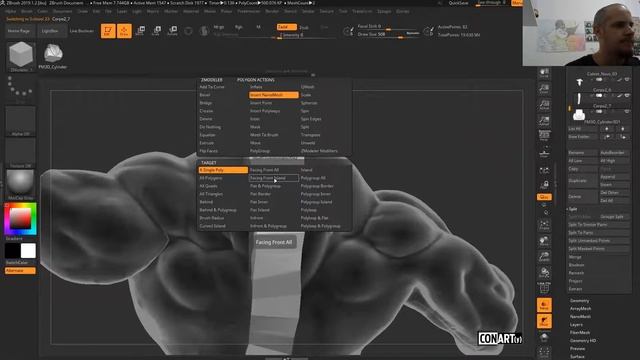The width and height of the screenshot is (640, 360).
Task: Open the Preferences menu
Action: pyautogui.click(x=249, y=11)
